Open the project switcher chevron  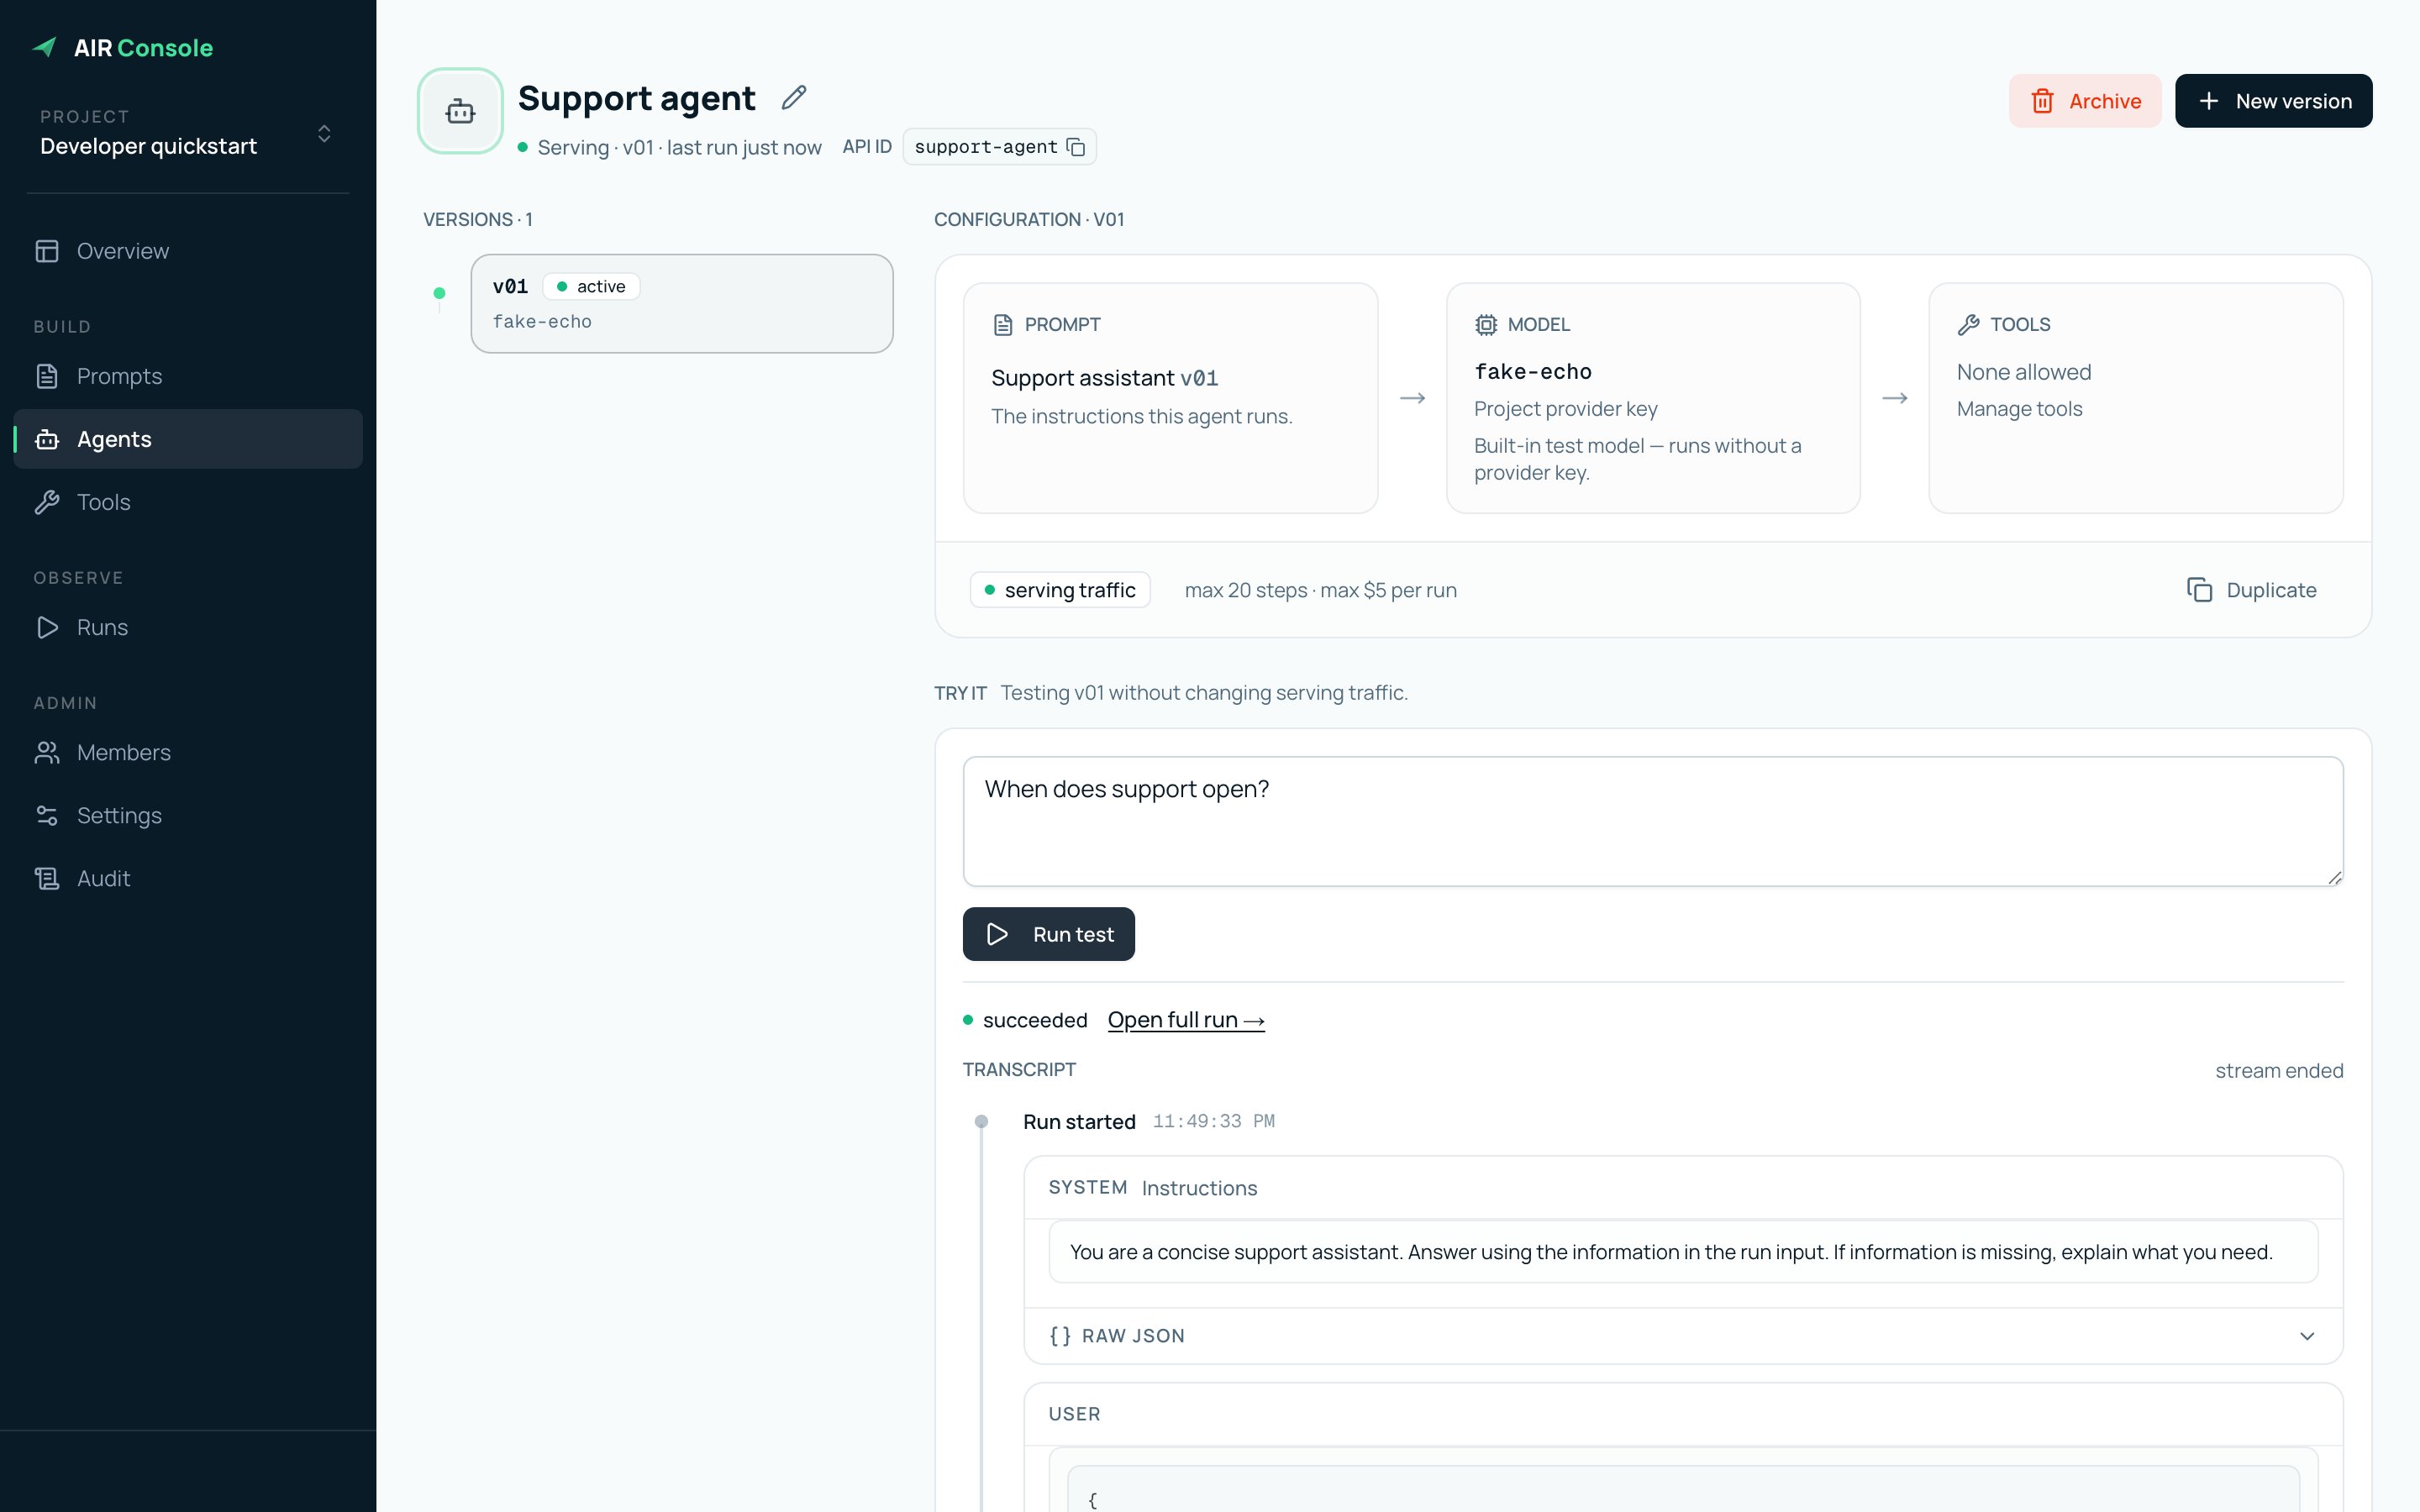point(324,133)
